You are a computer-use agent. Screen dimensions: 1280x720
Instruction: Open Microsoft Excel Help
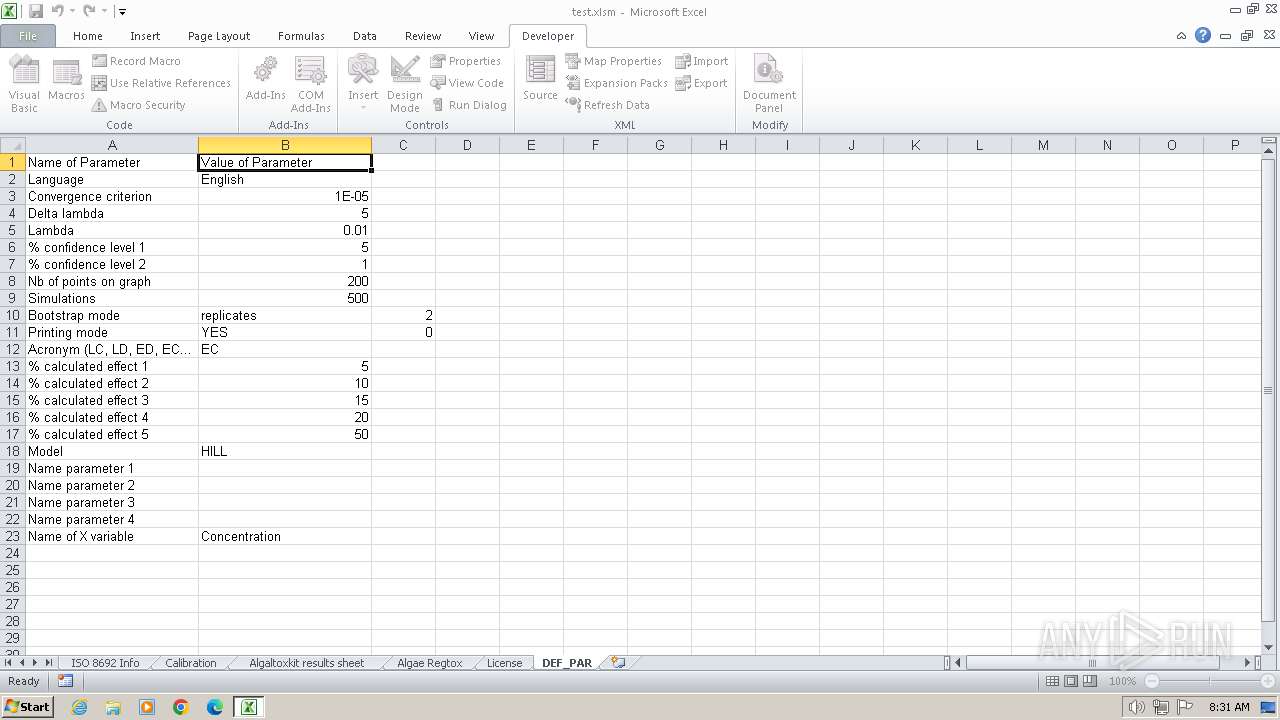[x=1203, y=36]
